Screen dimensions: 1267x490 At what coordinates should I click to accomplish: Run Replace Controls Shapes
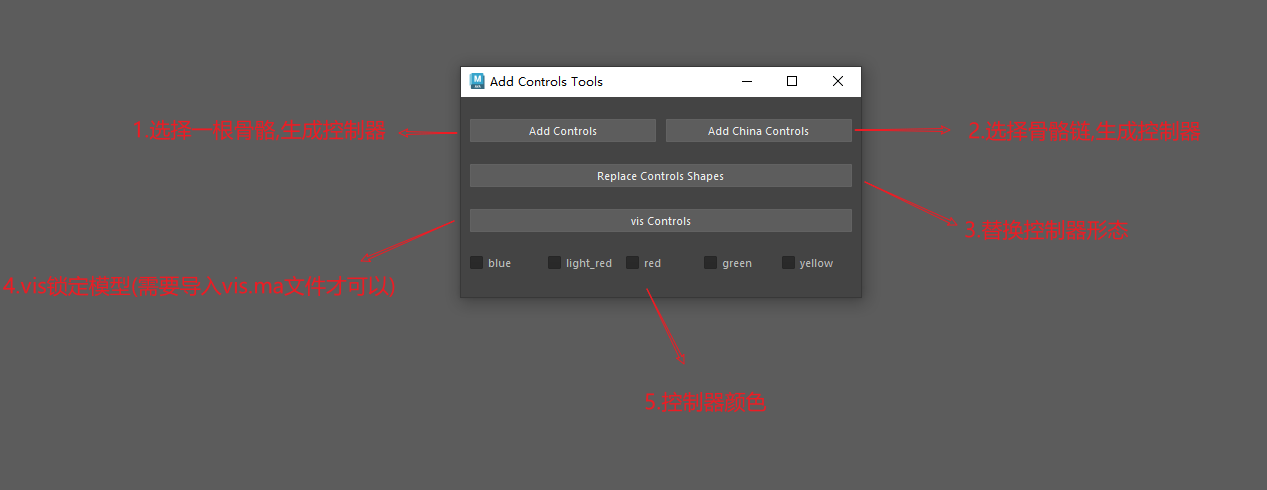(661, 176)
